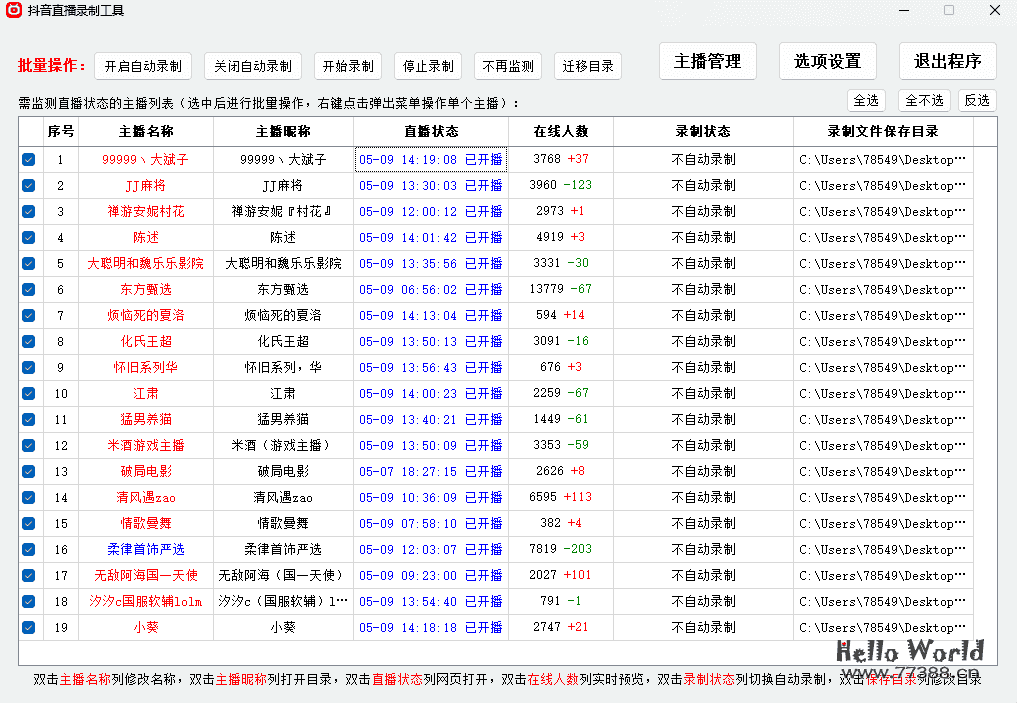Viewport: 1017px width, 703px height.
Task: Click online viewer count for 清风遇zao
Action: 561,497
